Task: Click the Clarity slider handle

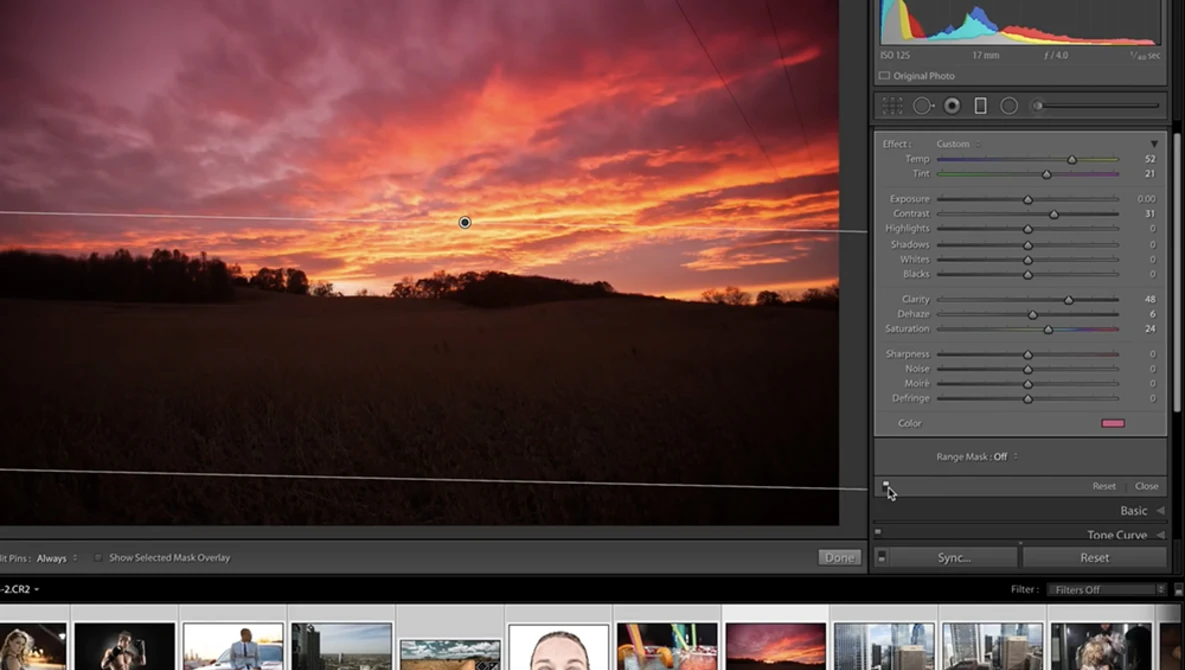Action: pyautogui.click(x=1069, y=300)
